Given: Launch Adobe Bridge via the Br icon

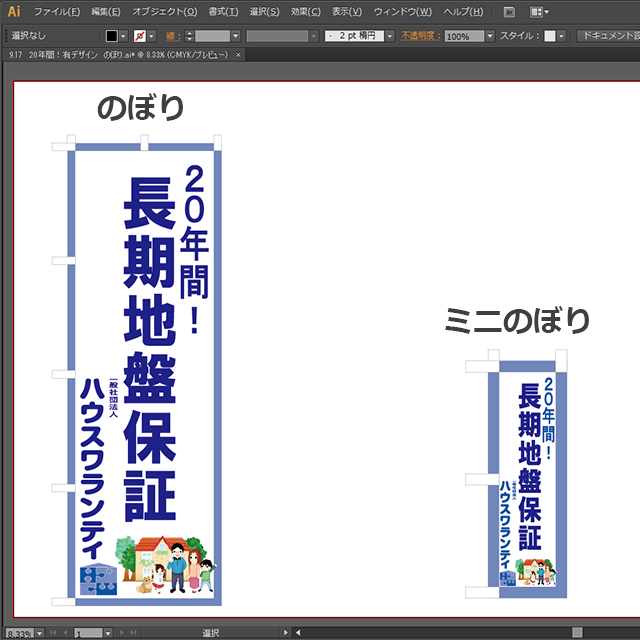Looking at the screenshot, I should pyautogui.click(x=509, y=12).
